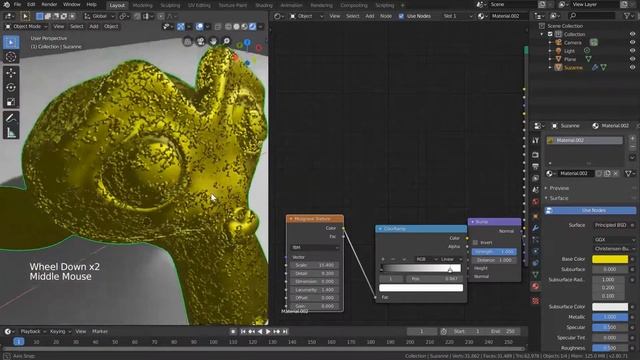Select the Suzanne object in outliner
This screenshot has width=640, height=360.
573,68
